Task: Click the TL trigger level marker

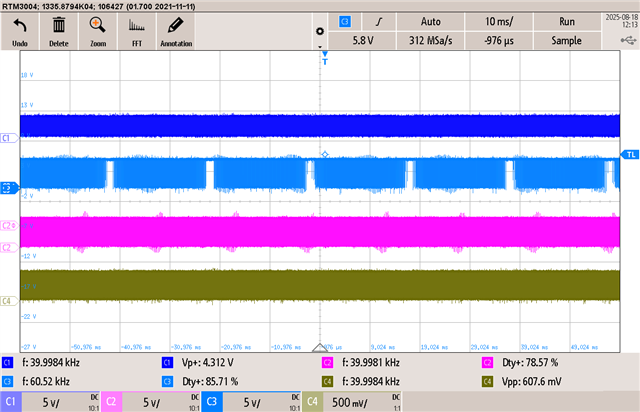Action: pyautogui.click(x=630, y=154)
